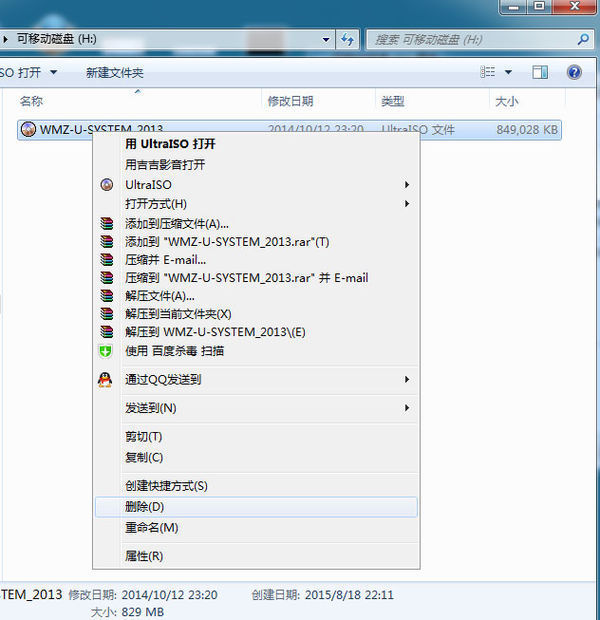The height and width of the screenshot is (620, 600).
Task: Sort by the 修改日期 column header
Action: click(318, 102)
